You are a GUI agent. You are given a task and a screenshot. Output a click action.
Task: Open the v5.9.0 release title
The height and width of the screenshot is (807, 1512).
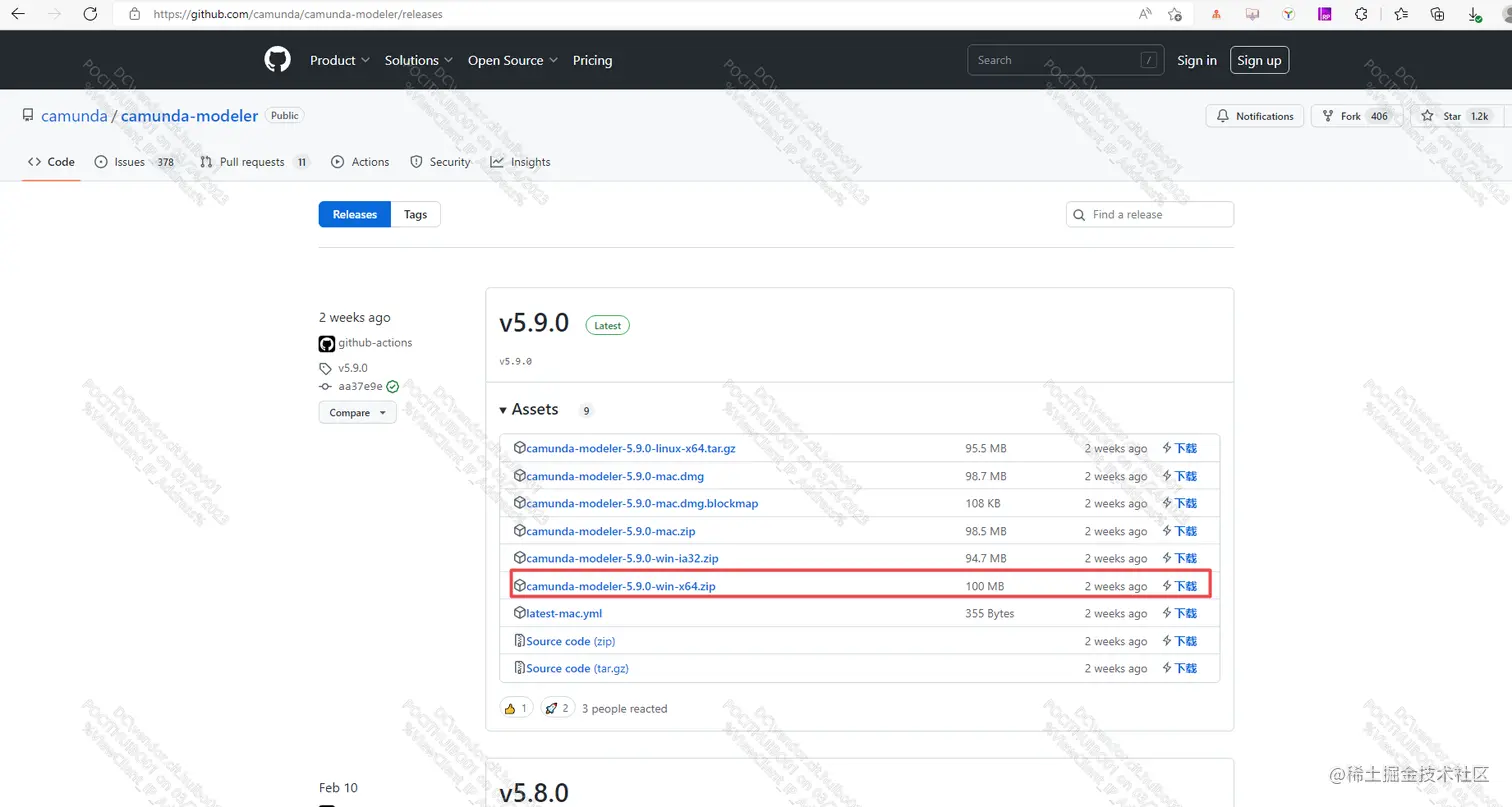[x=534, y=323]
